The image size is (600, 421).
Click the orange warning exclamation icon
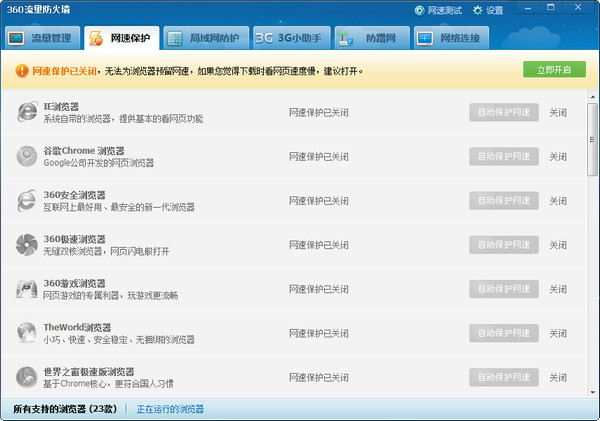point(22,71)
